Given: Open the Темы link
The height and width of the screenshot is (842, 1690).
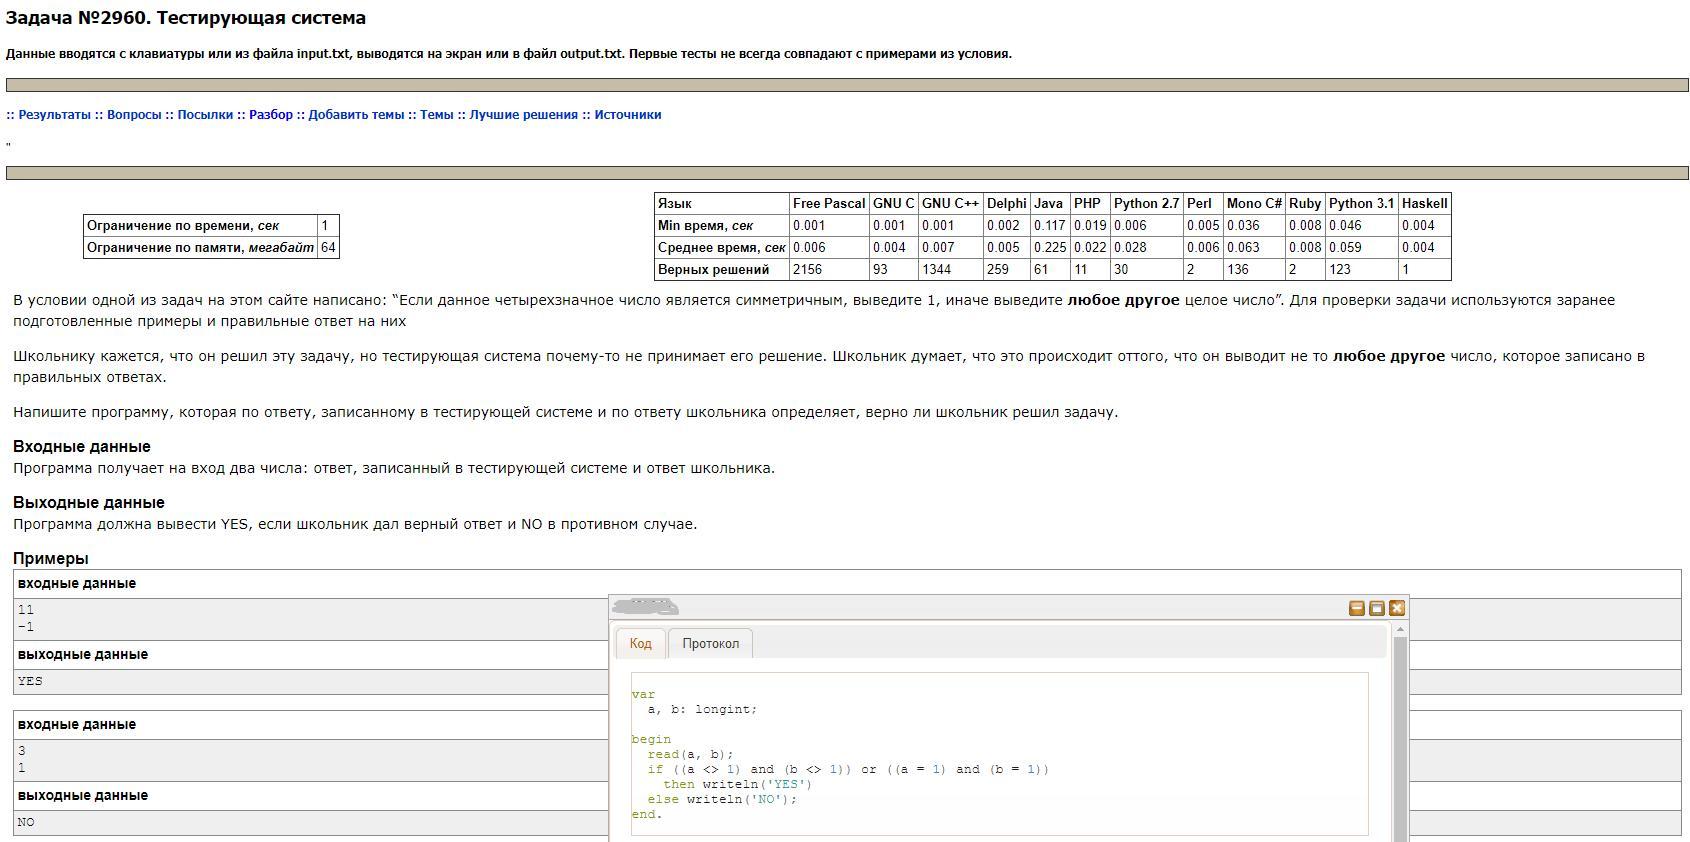Looking at the screenshot, I should coord(436,115).
